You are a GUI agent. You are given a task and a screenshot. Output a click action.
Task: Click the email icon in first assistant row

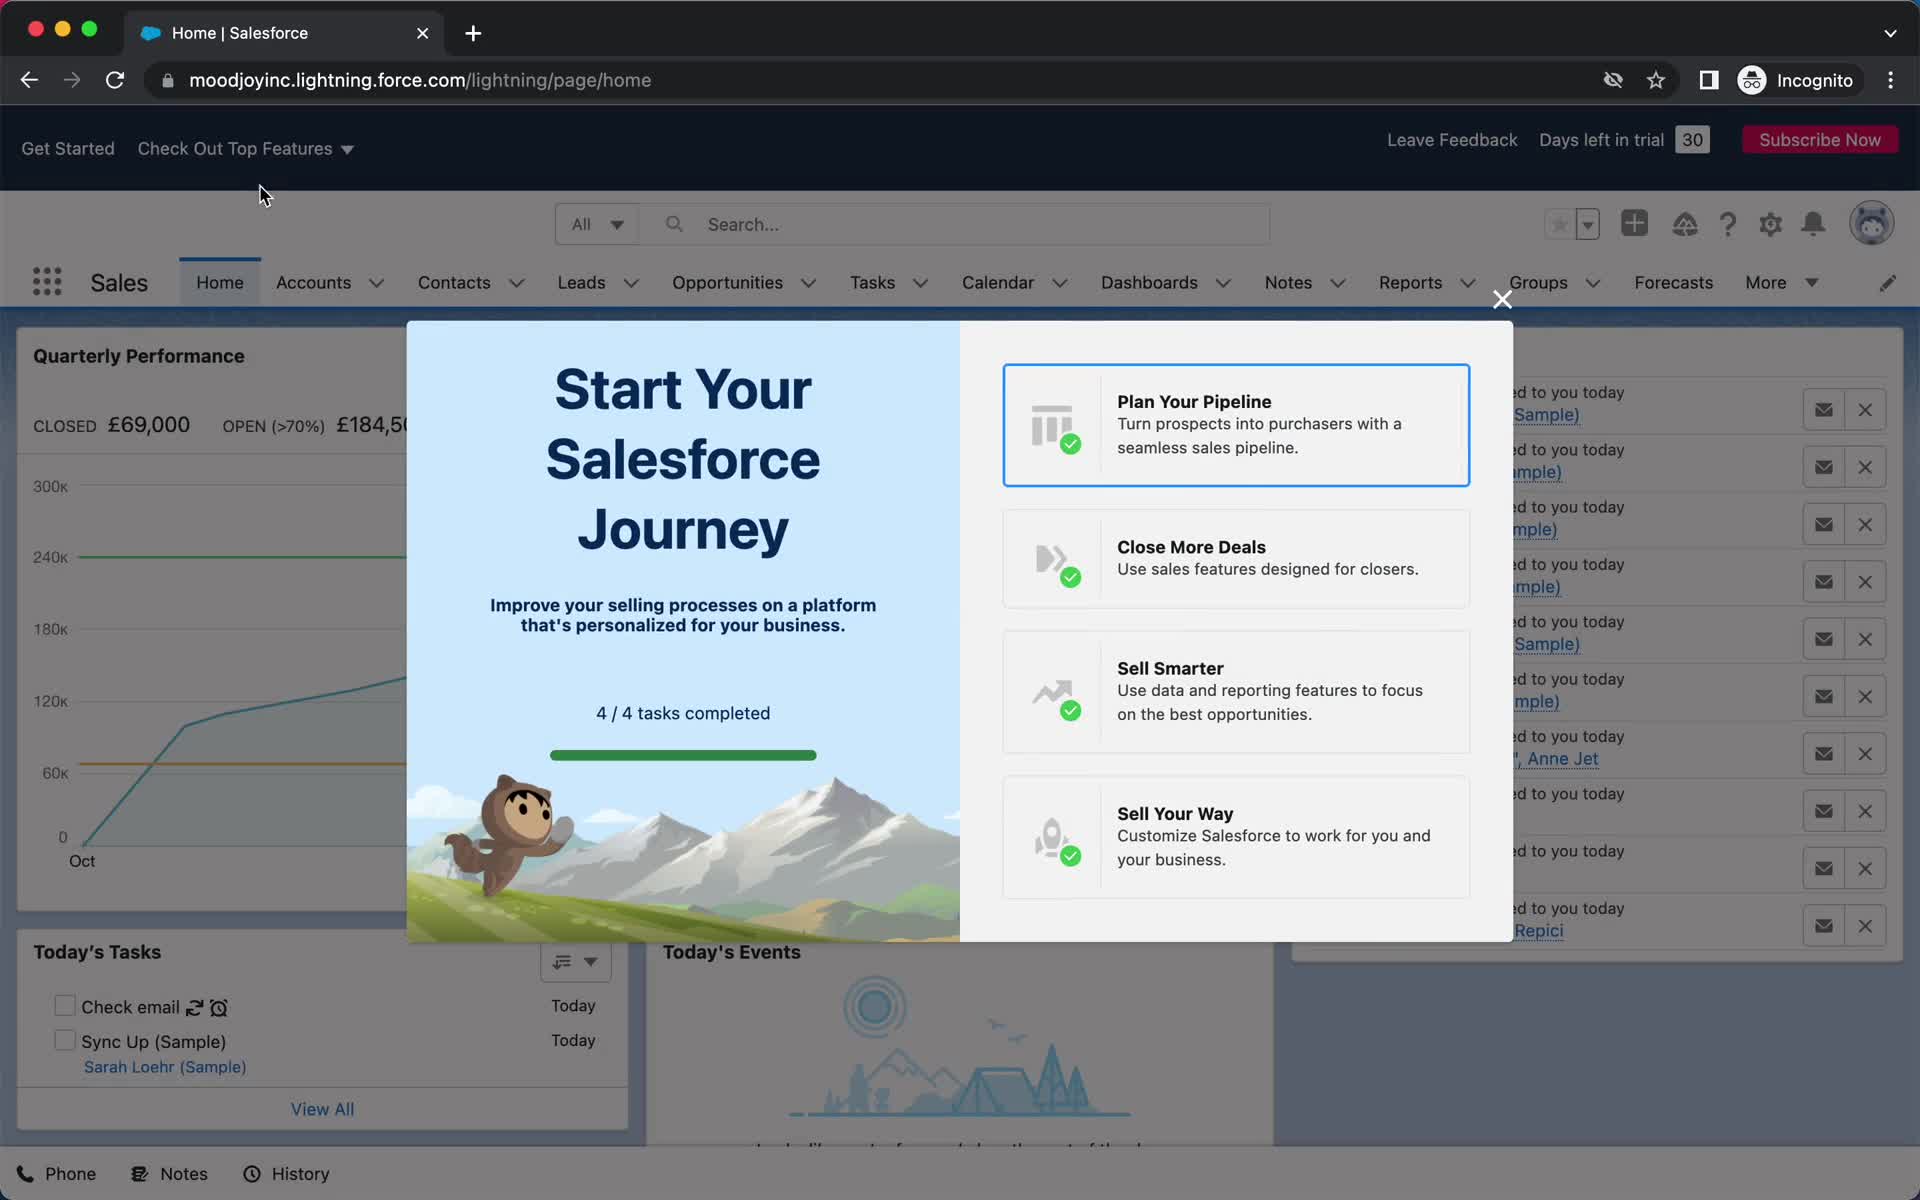(x=1824, y=410)
